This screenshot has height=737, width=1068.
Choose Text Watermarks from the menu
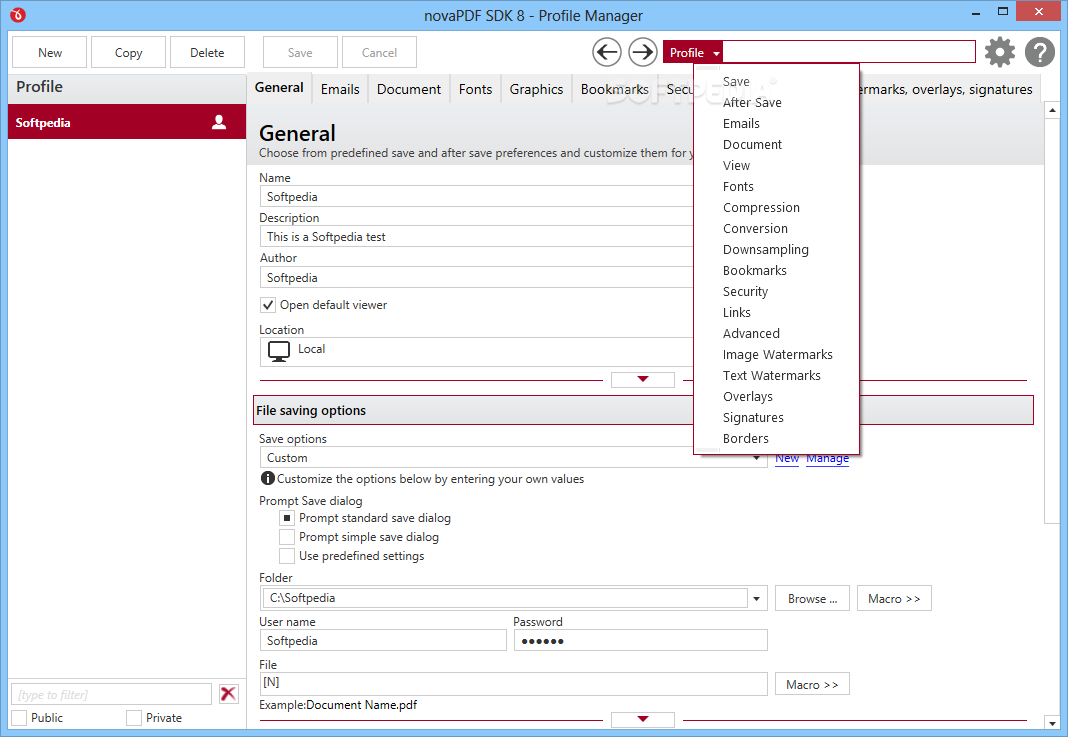(x=771, y=375)
